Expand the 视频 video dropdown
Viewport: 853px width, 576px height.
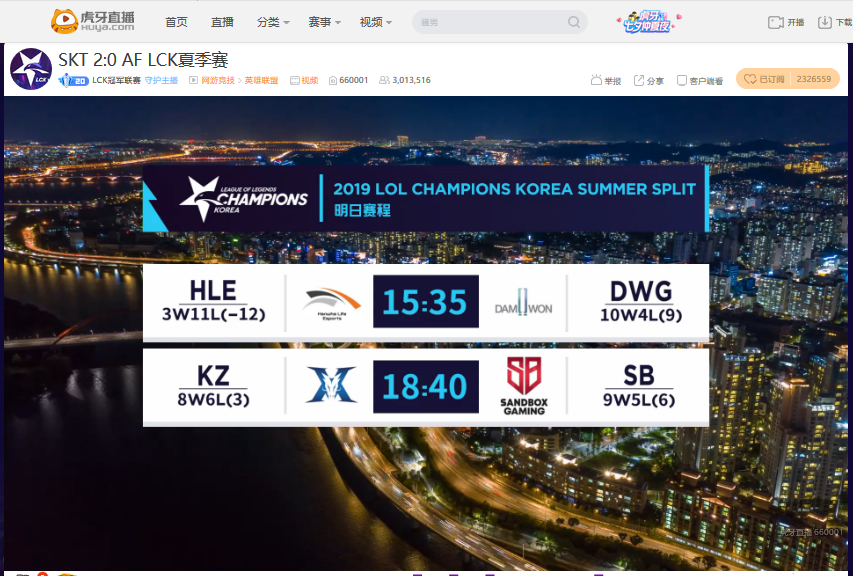[375, 22]
